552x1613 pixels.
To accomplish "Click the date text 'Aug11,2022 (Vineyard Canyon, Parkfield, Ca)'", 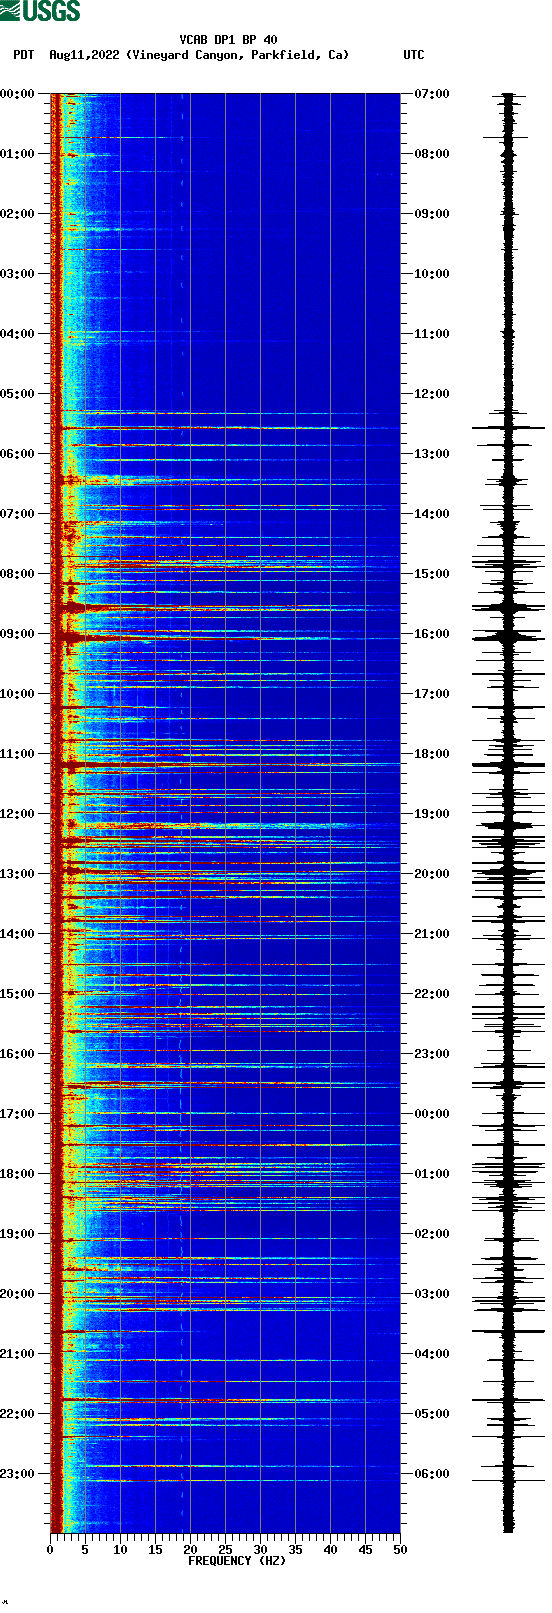I will (199, 55).
